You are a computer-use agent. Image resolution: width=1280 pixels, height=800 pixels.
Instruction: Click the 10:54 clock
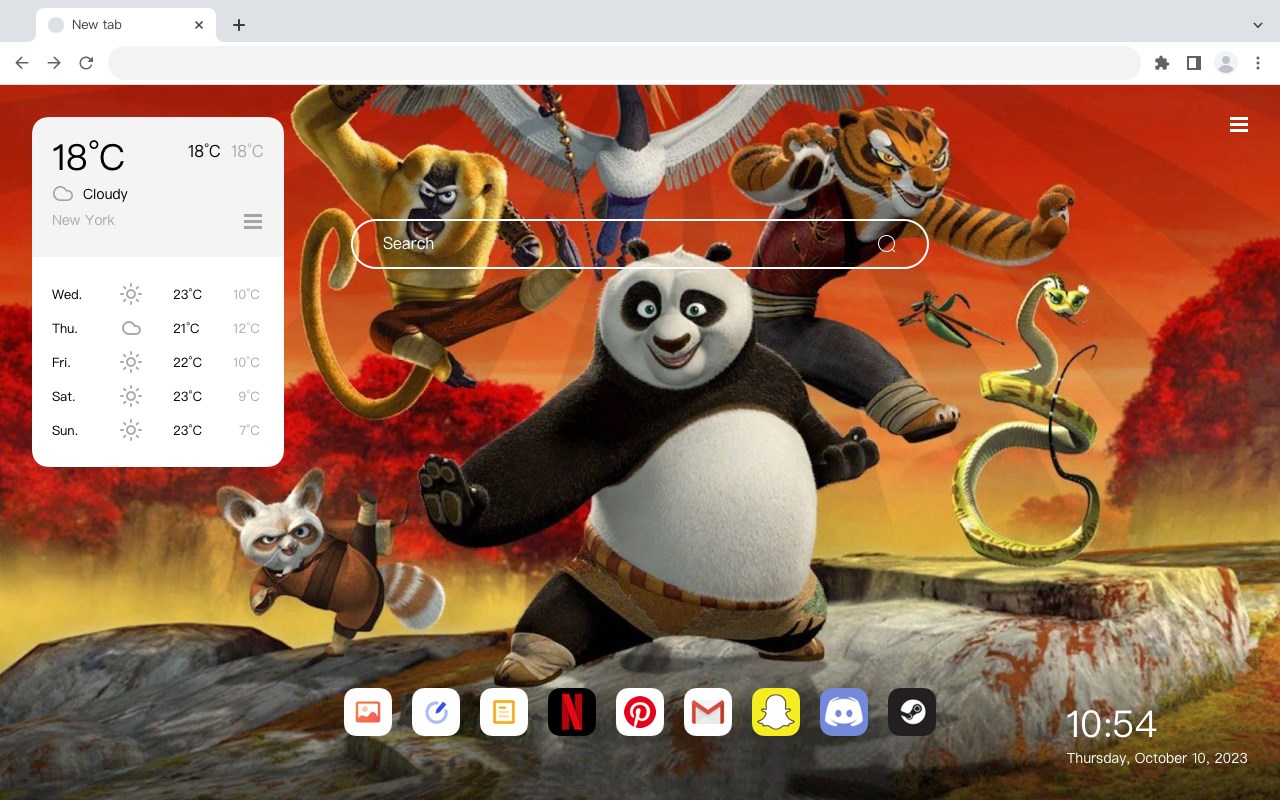tap(1111, 724)
